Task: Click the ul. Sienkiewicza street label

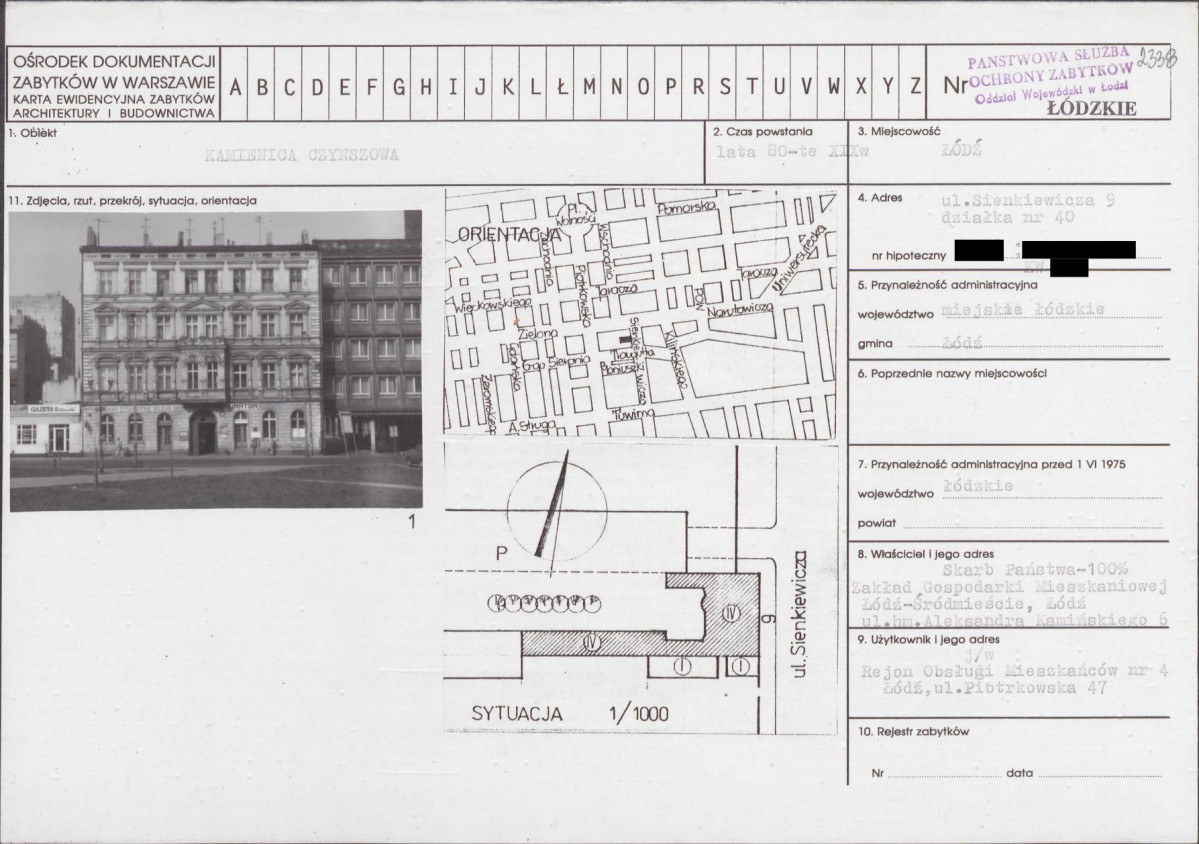Action: 798,614
